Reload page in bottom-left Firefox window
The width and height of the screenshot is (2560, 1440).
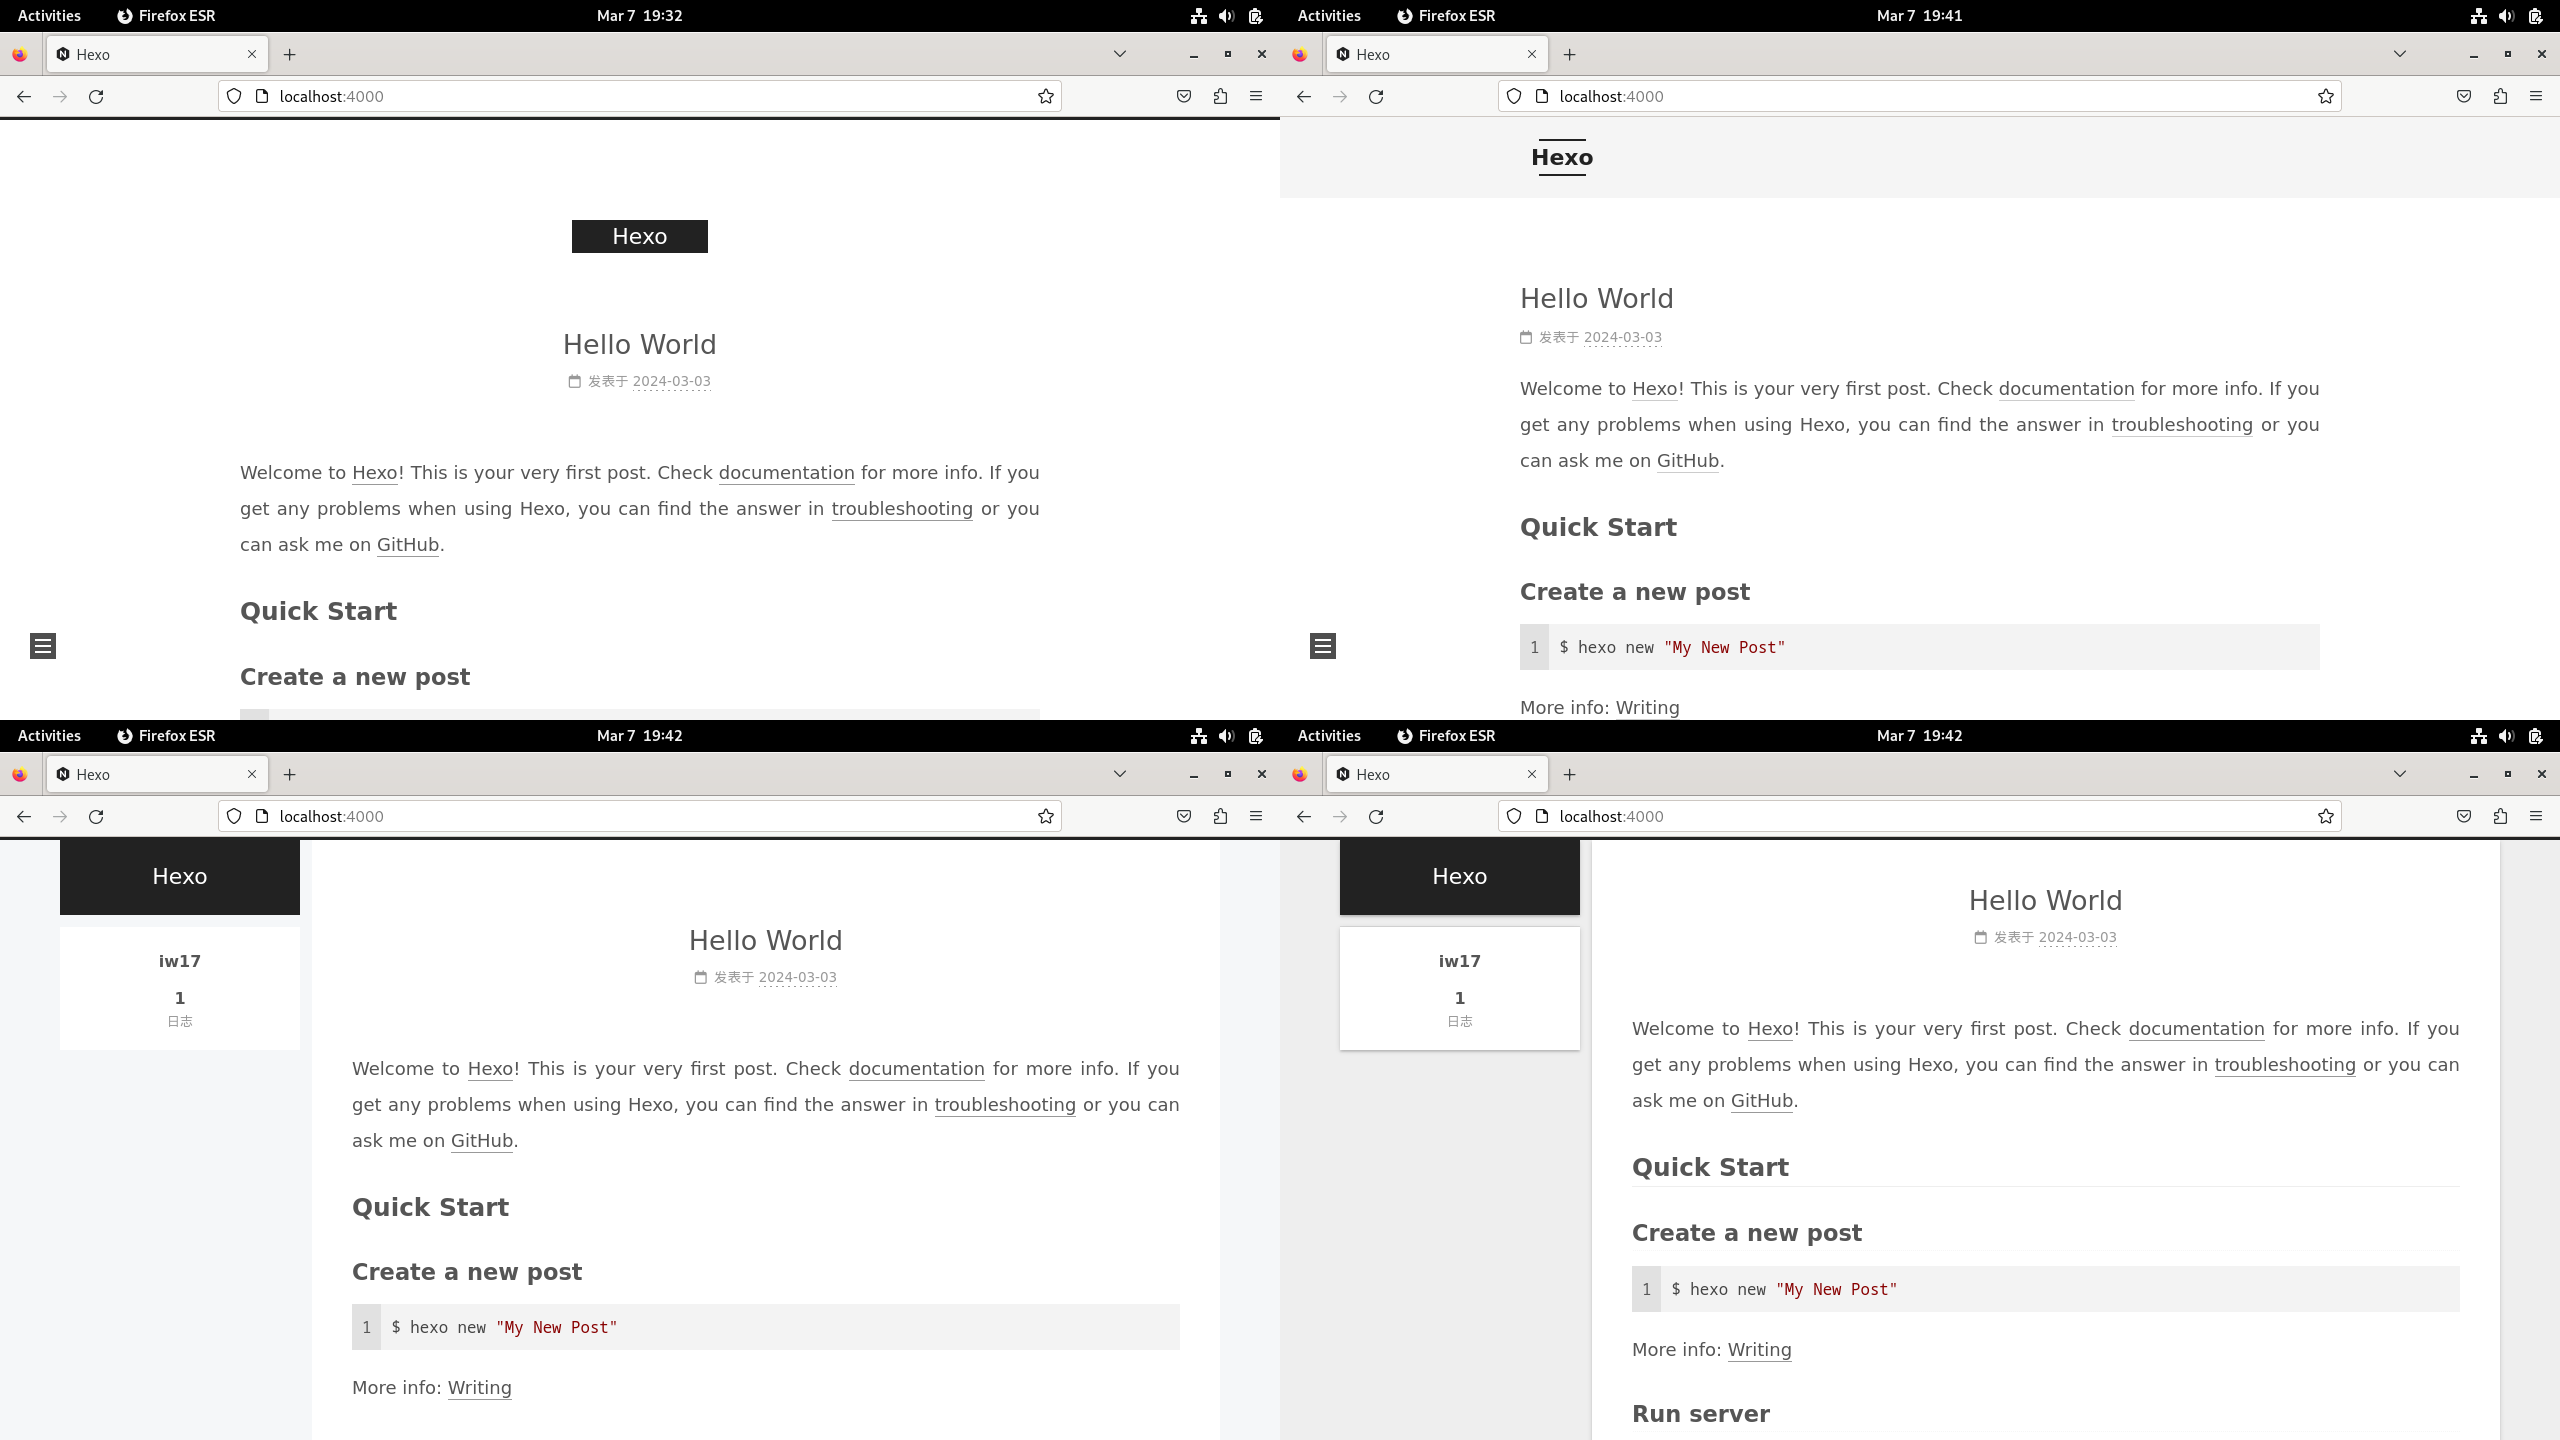coord(96,816)
